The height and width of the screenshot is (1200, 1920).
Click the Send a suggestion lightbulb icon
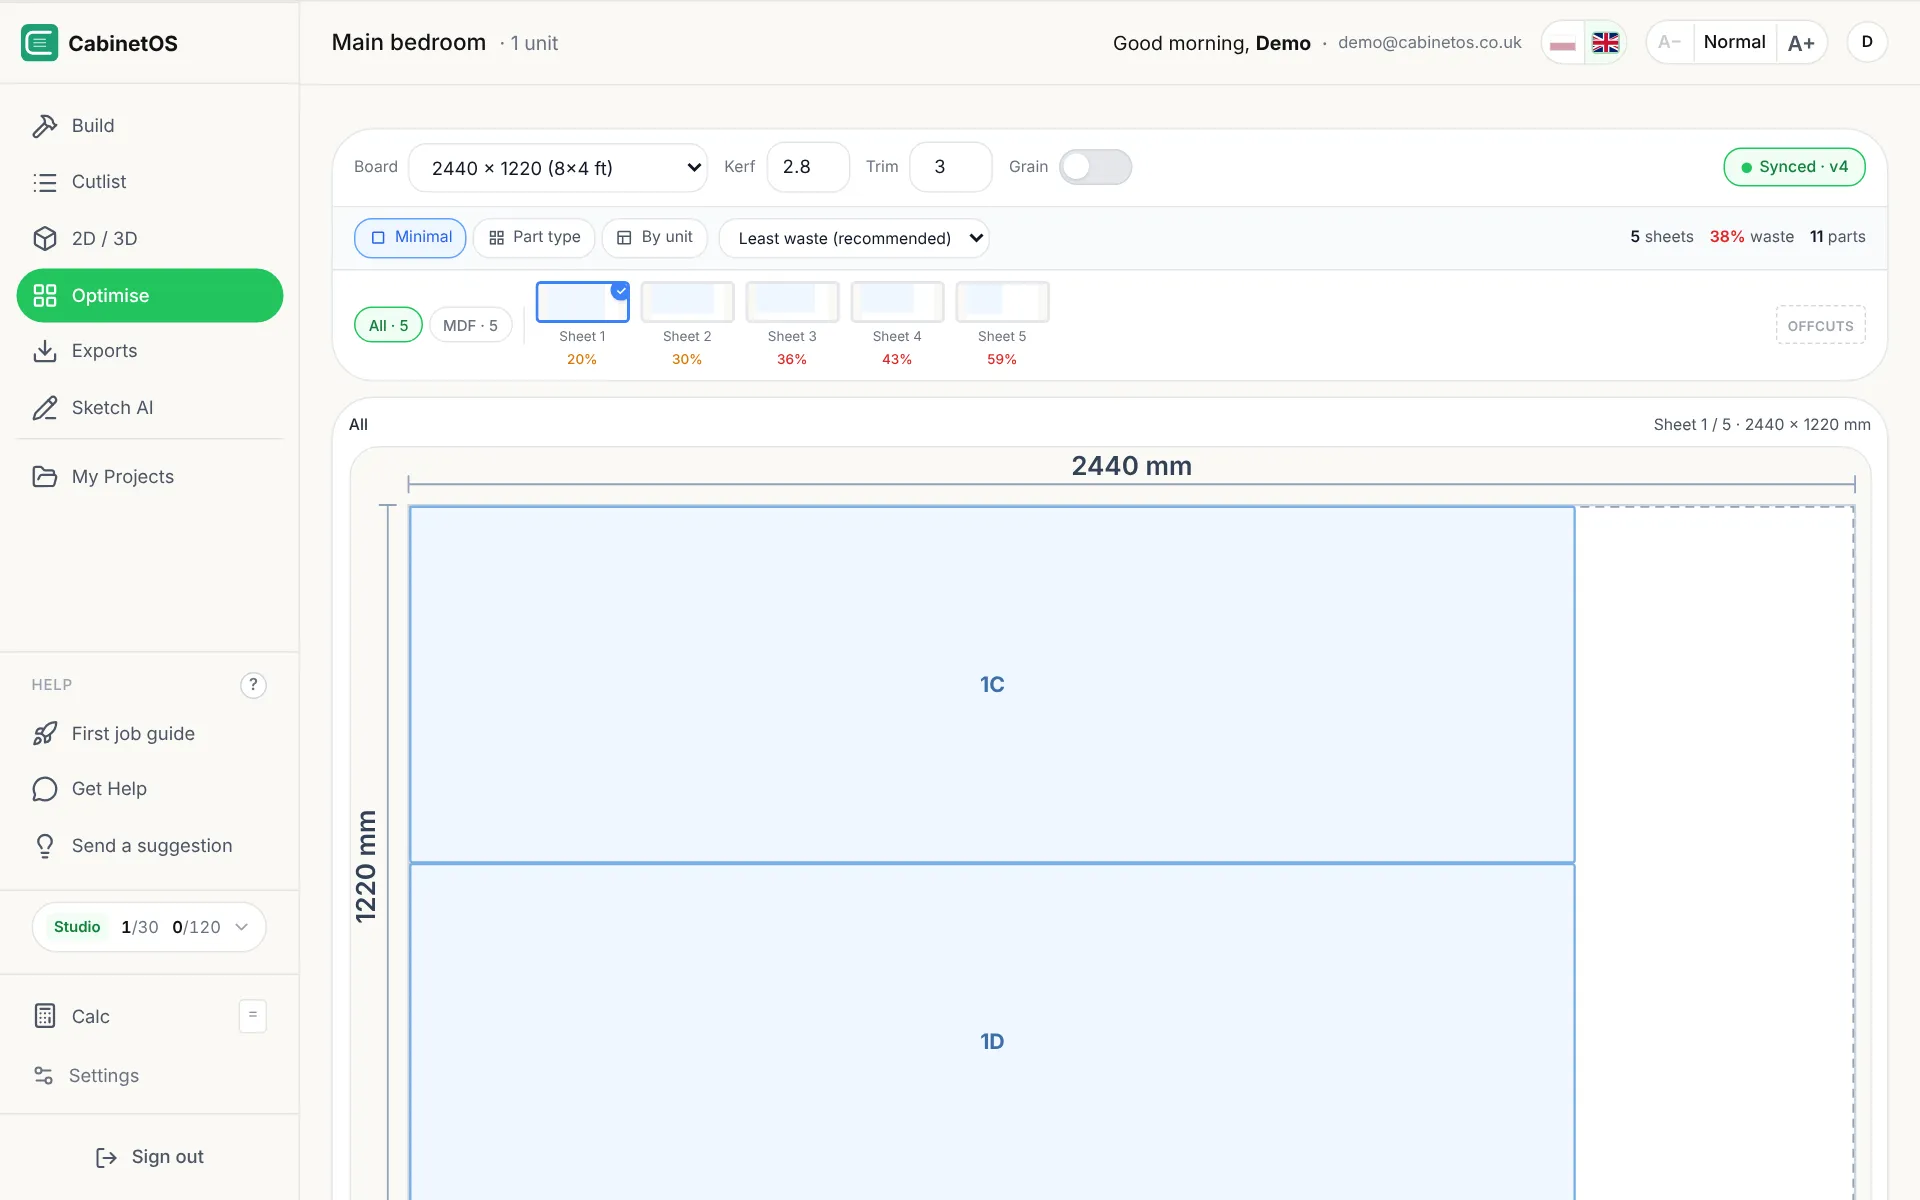pos(45,846)
